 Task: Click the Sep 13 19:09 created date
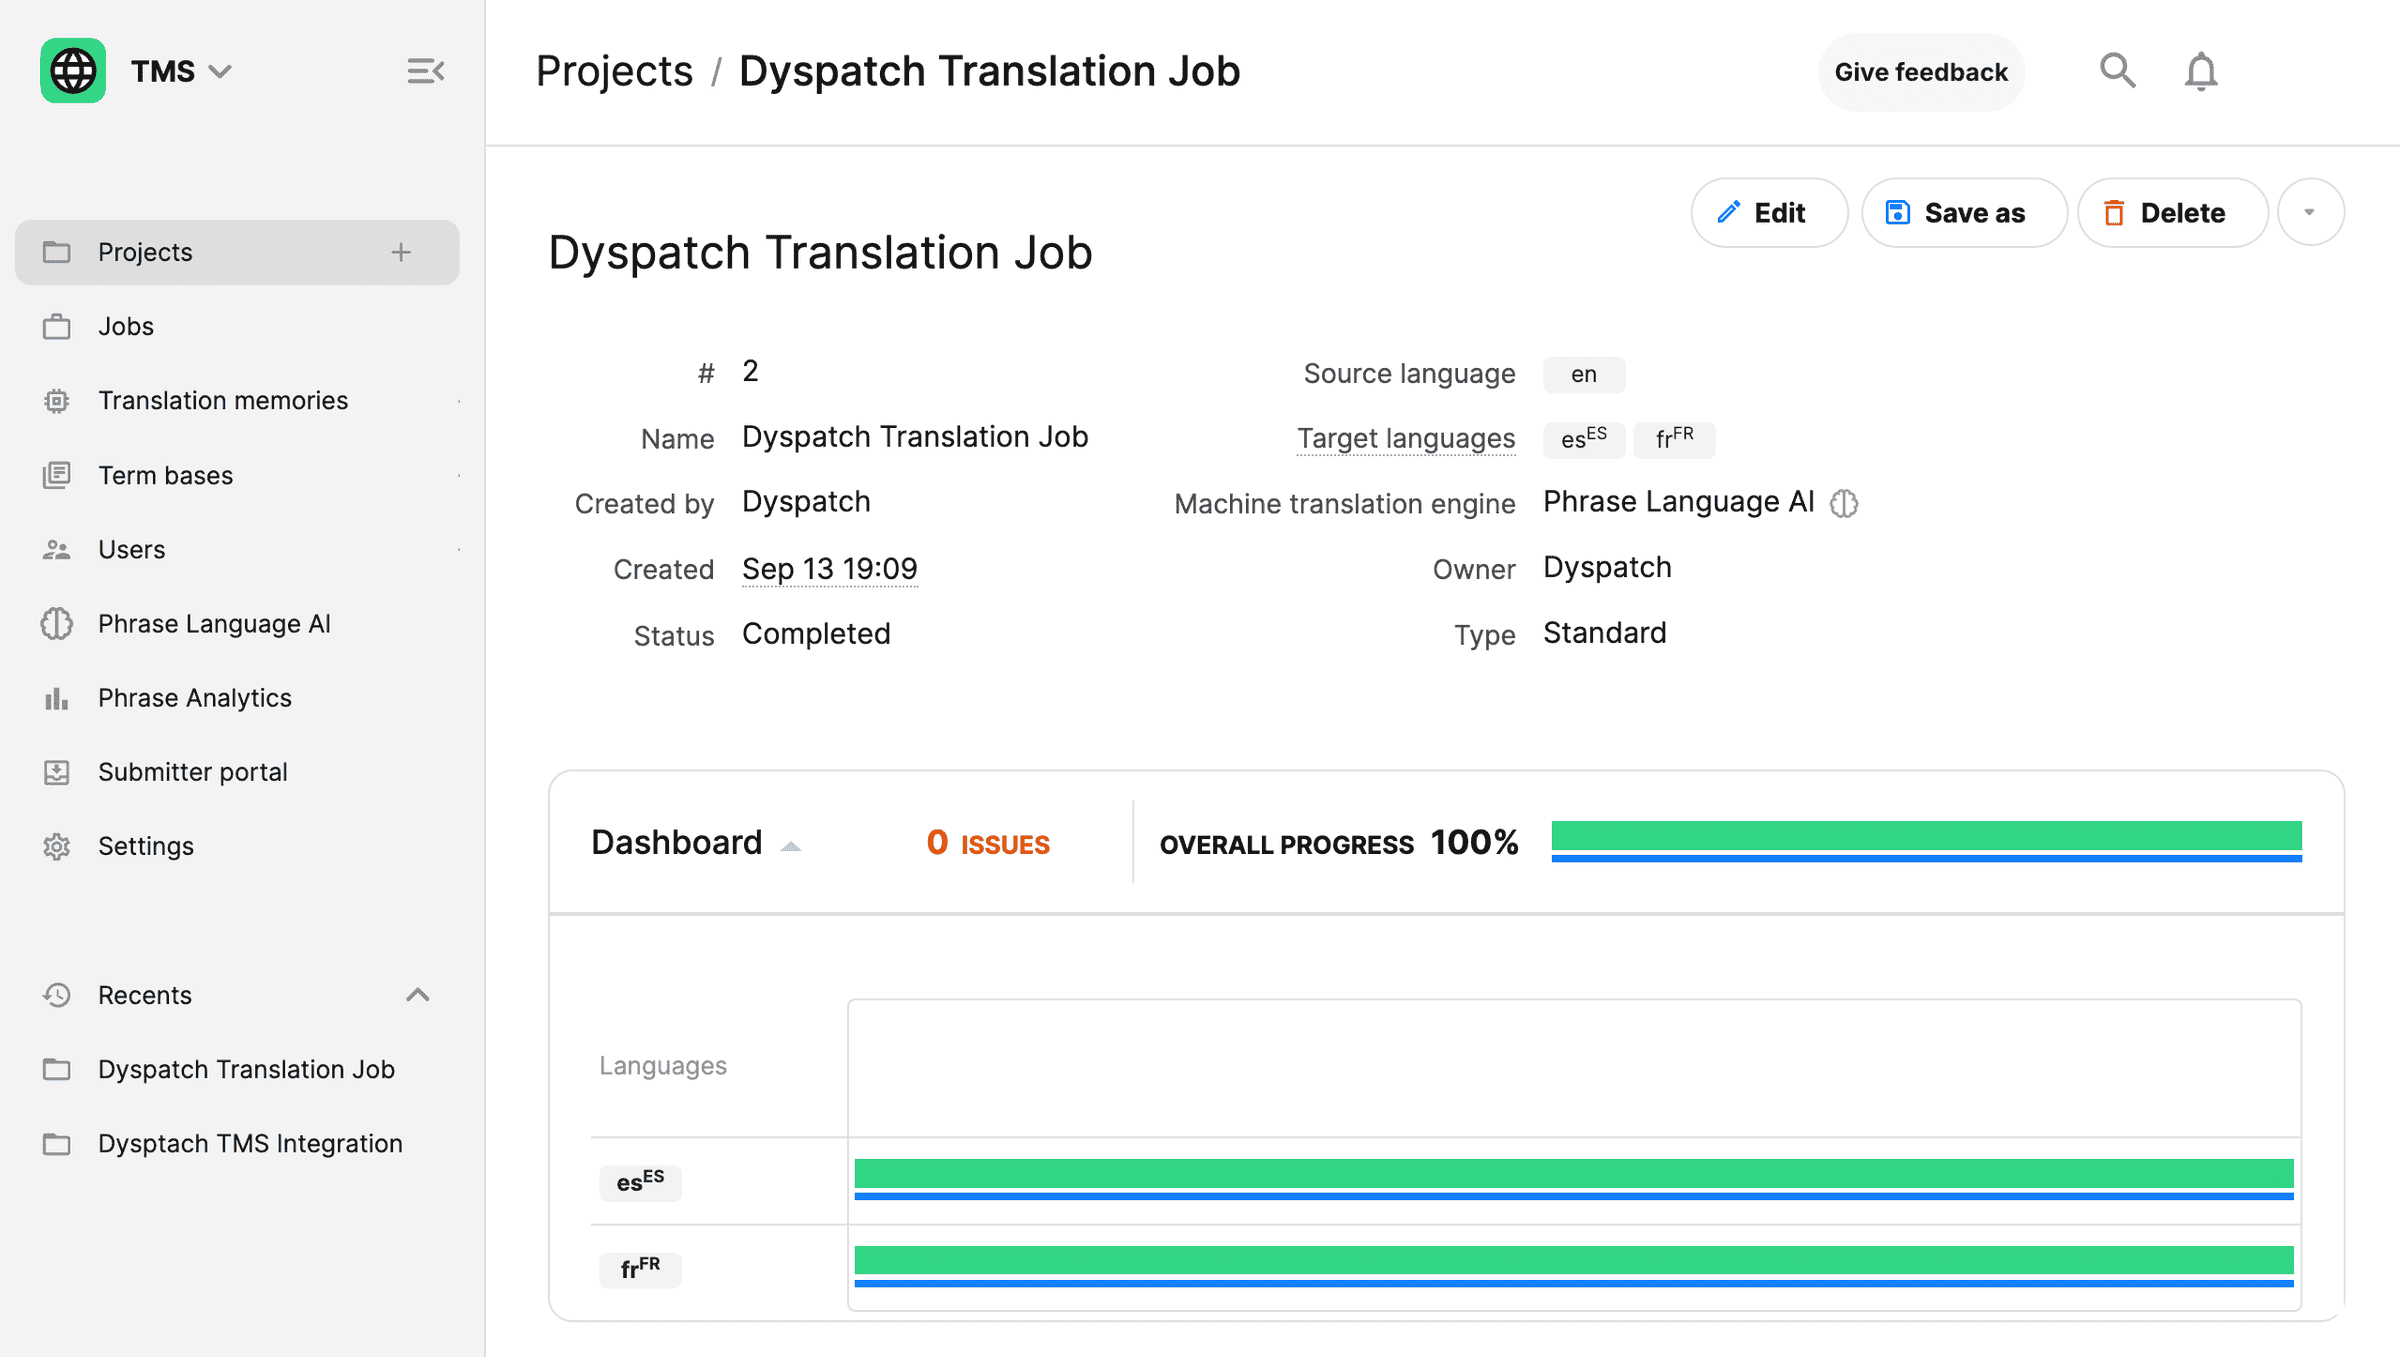[830, 569]
